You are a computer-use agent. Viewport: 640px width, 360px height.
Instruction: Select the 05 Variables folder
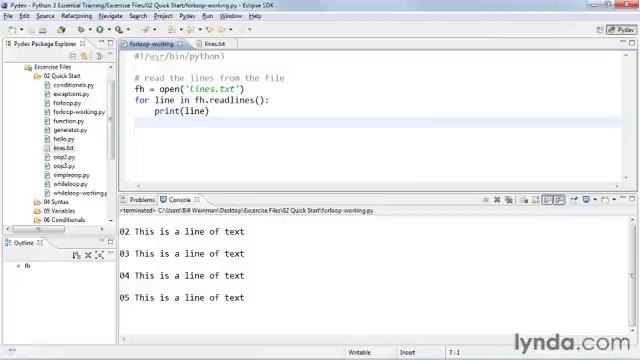coord(59,211)
